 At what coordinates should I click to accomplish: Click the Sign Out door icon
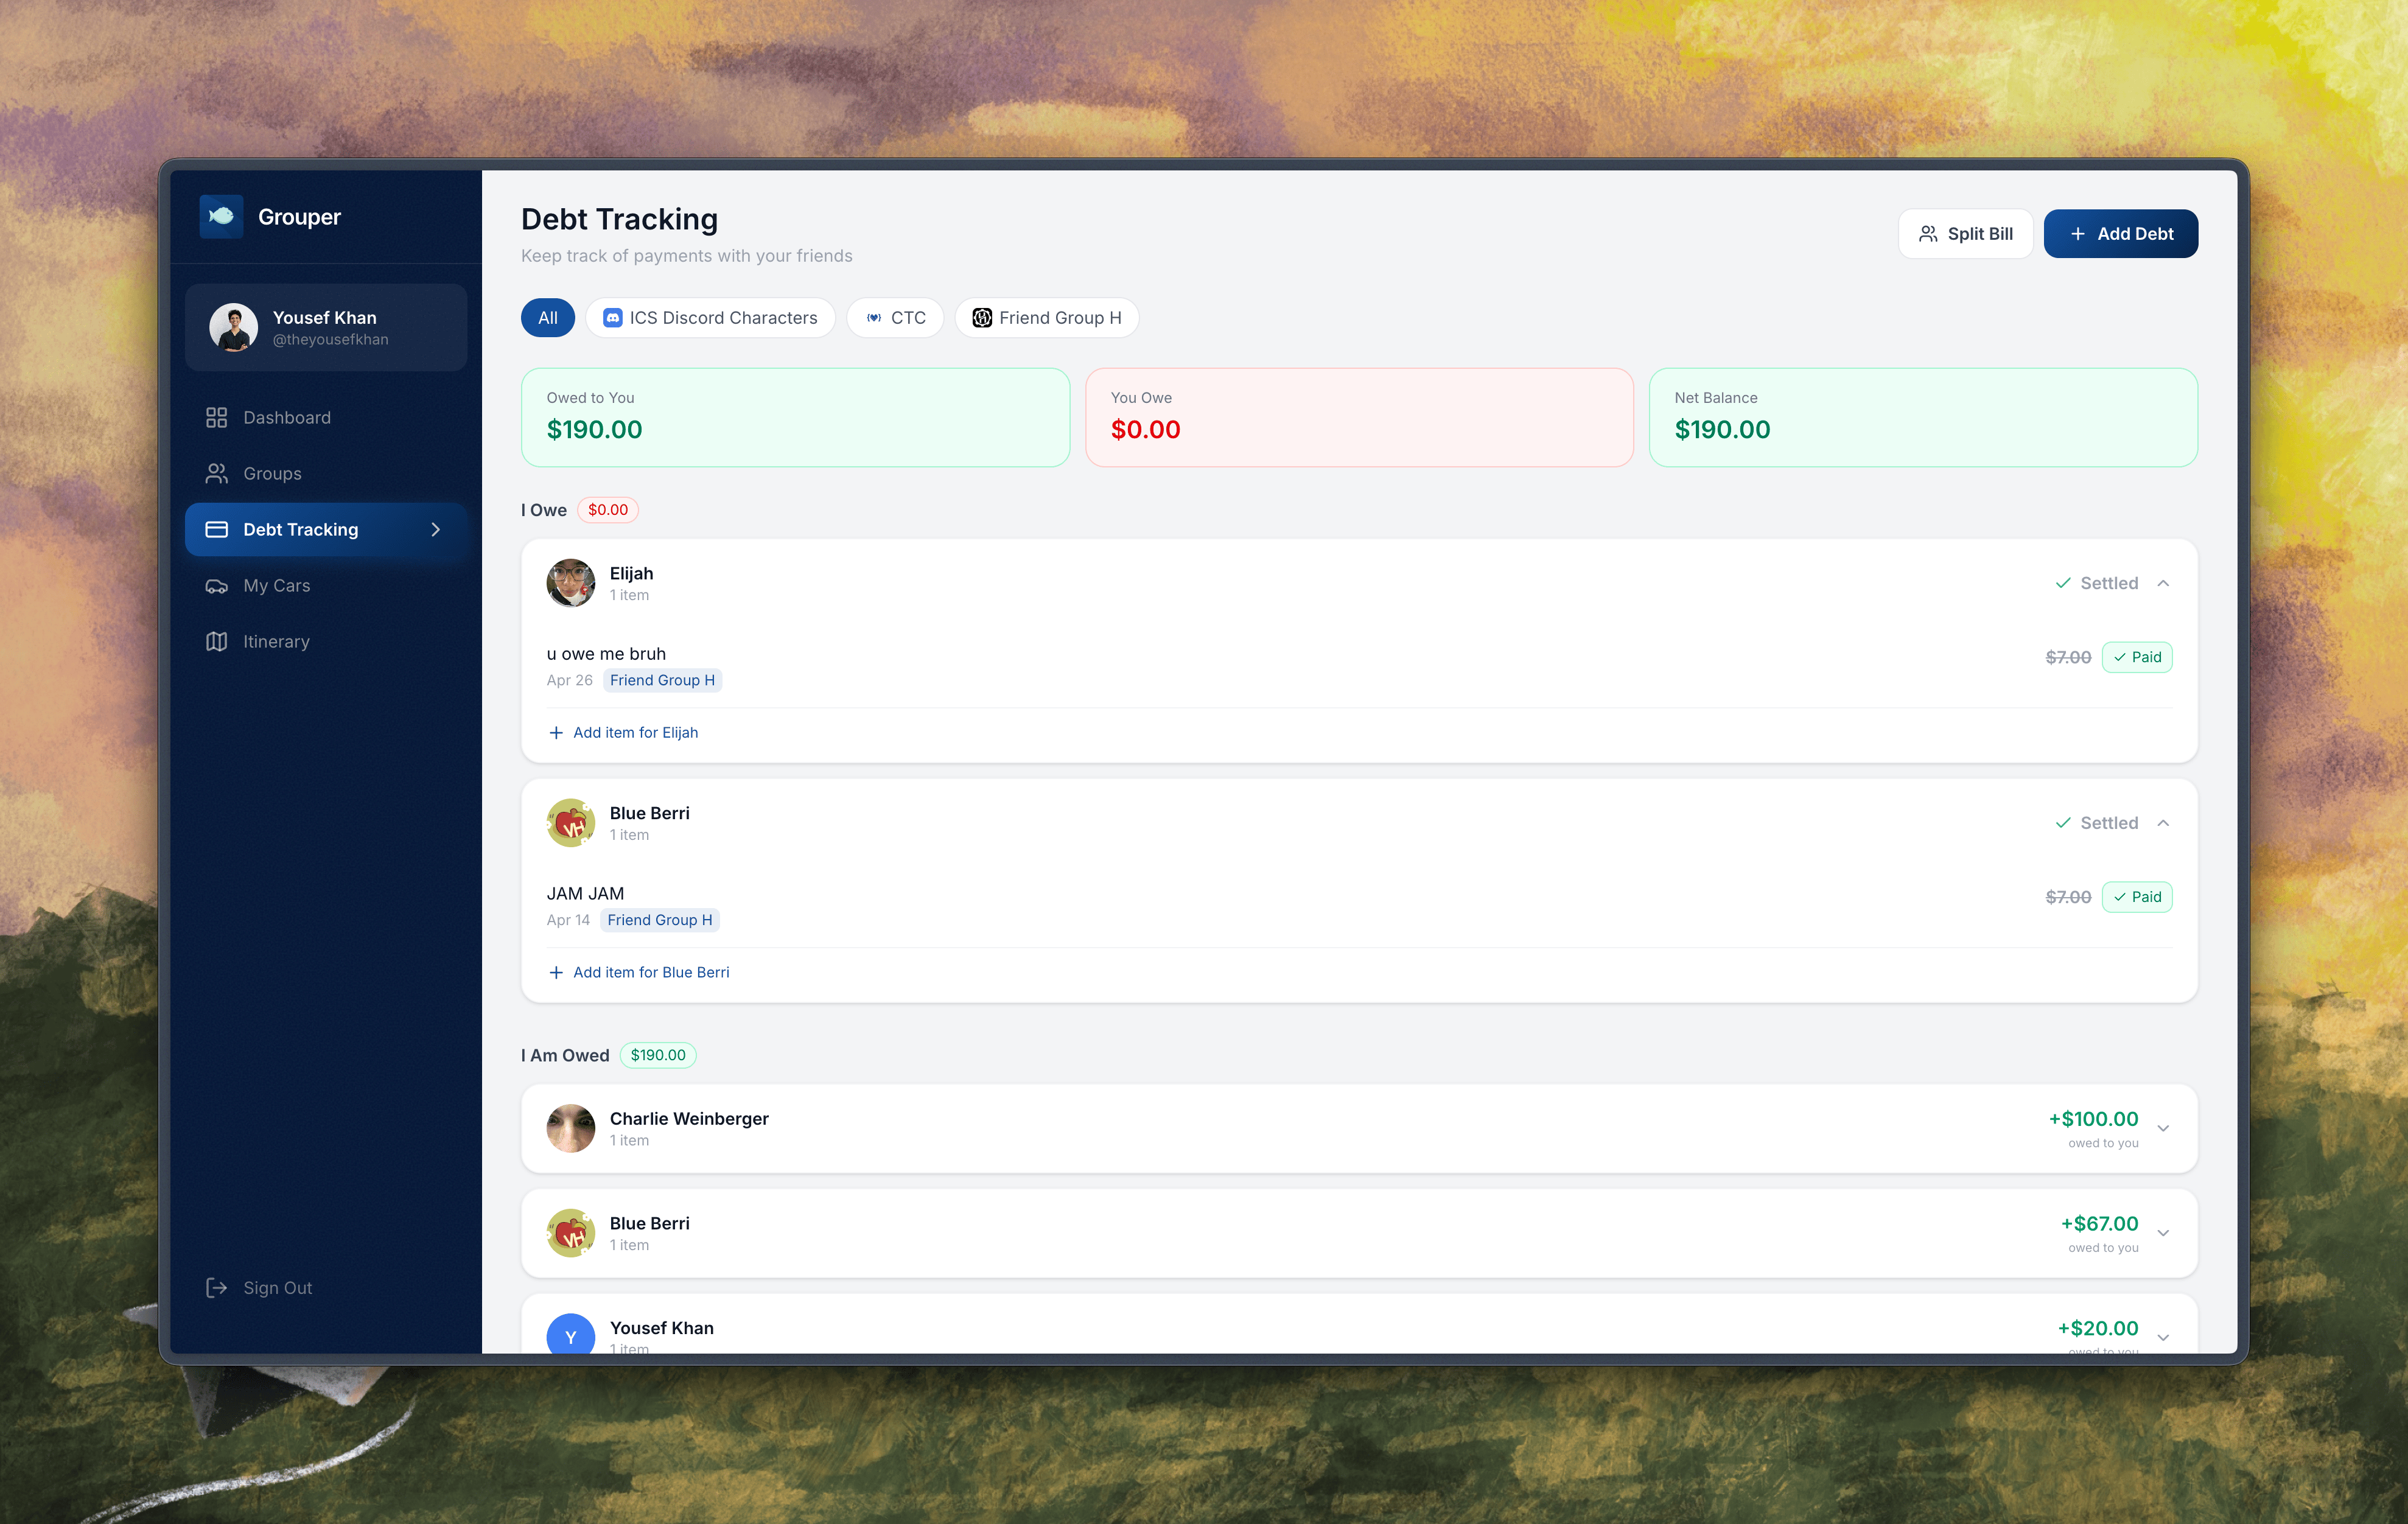click(x=216, y=1287)
